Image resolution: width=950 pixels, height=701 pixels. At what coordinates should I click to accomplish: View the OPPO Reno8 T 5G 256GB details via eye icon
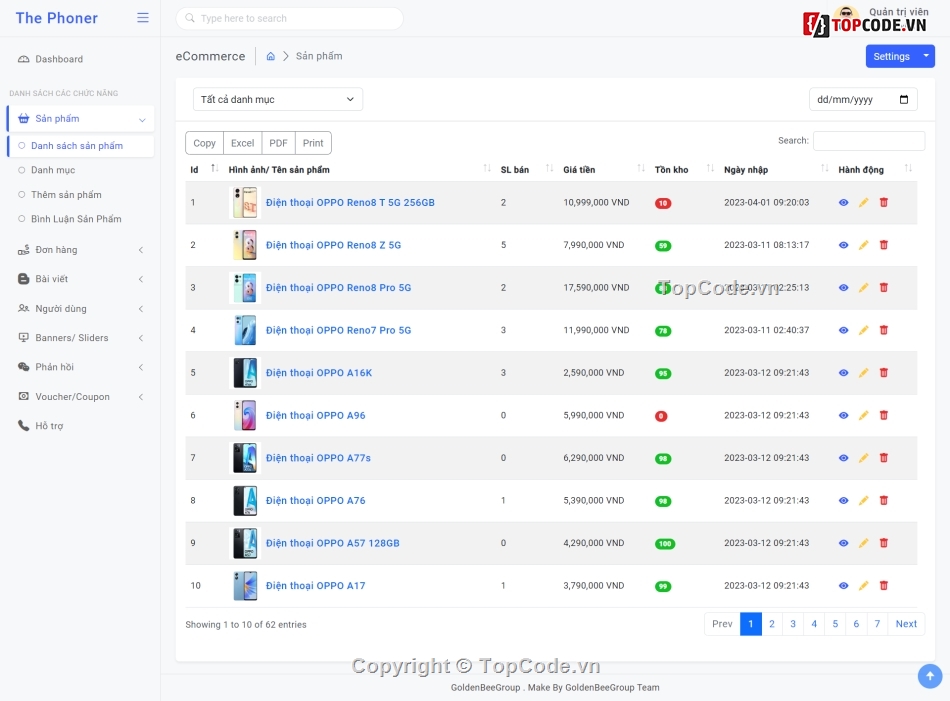click(x=843, y=203)
